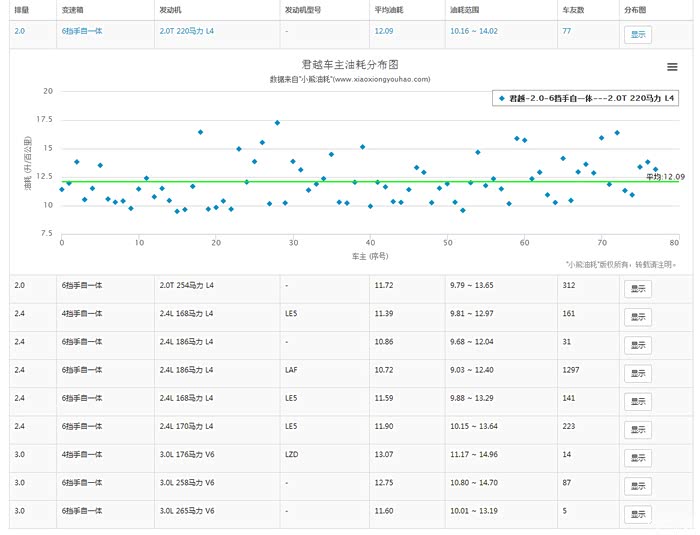This screenshot has height=535, width=700.
Task: Click 显示 in the 2.0T 220马力 row
Action: click(637, 34)
